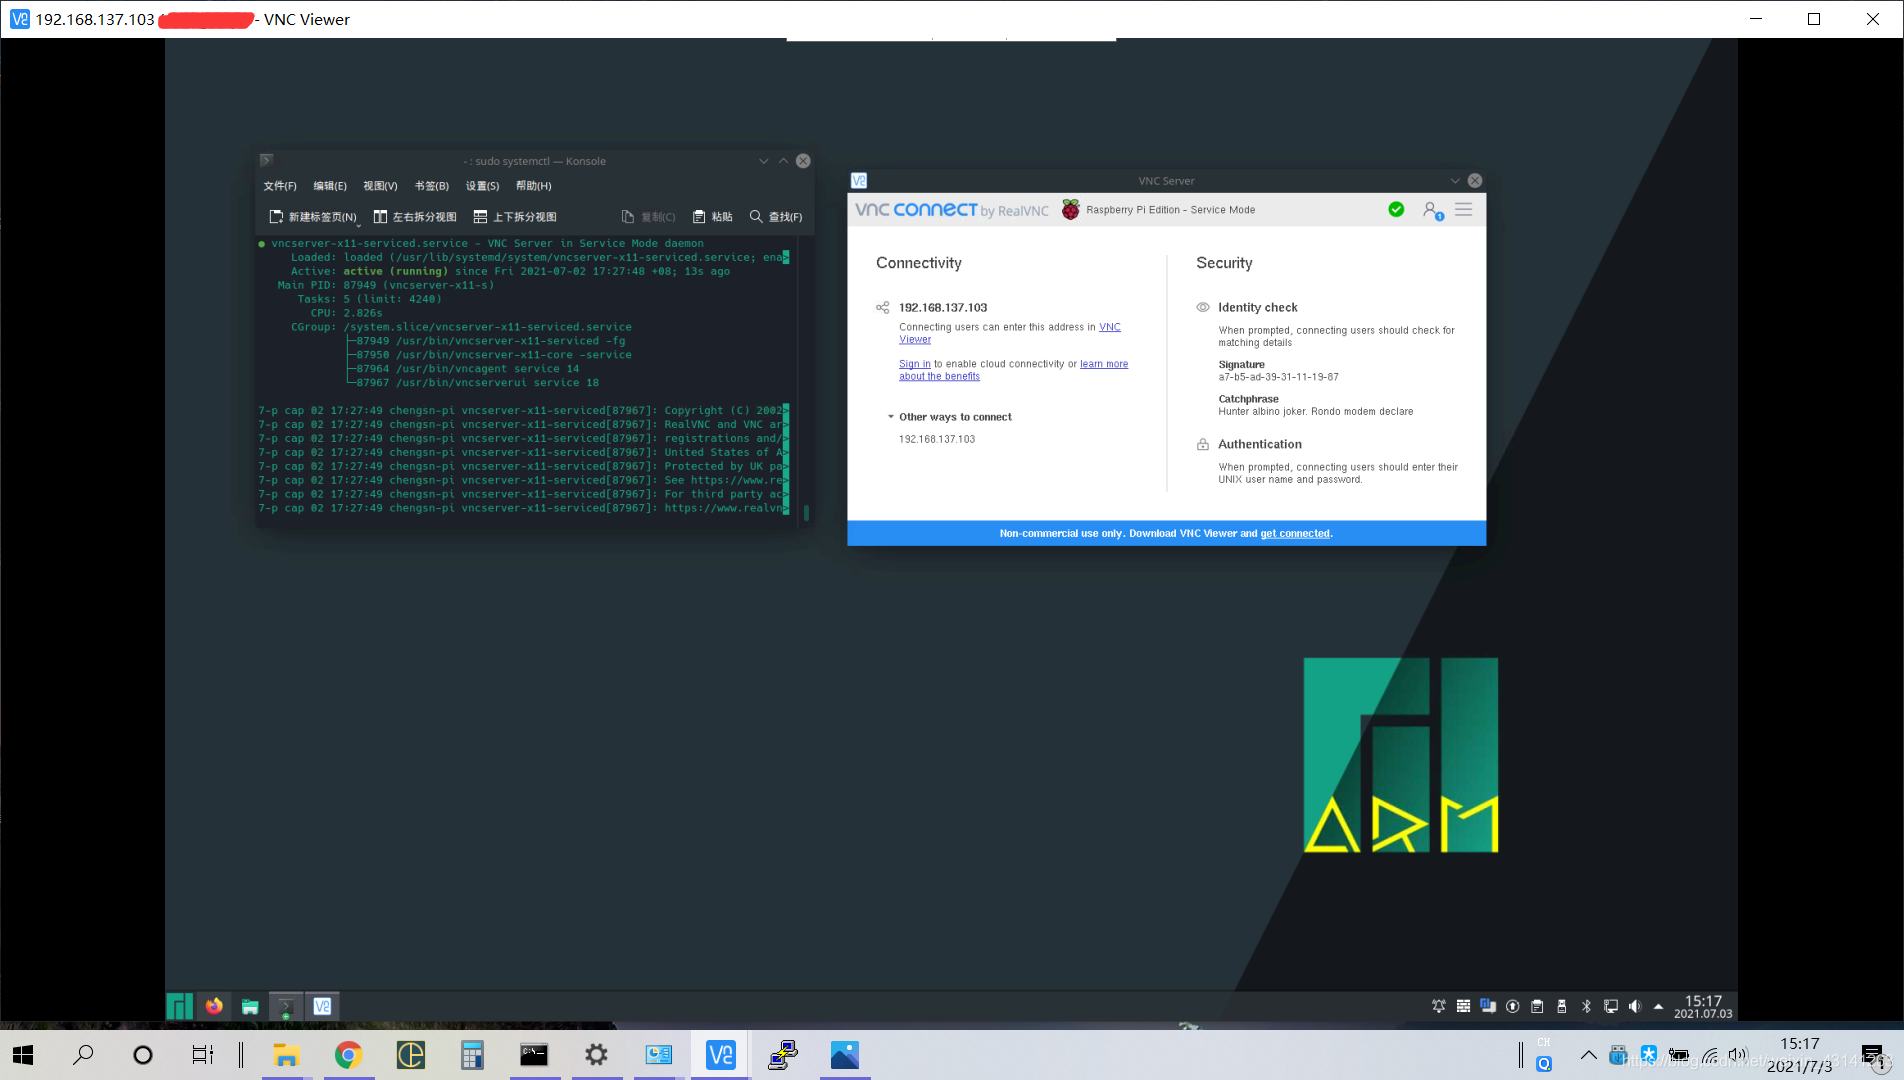Open Command Prompt from Windows taskbar
Screen dimensions: 1904x1080
[534, 1055]
